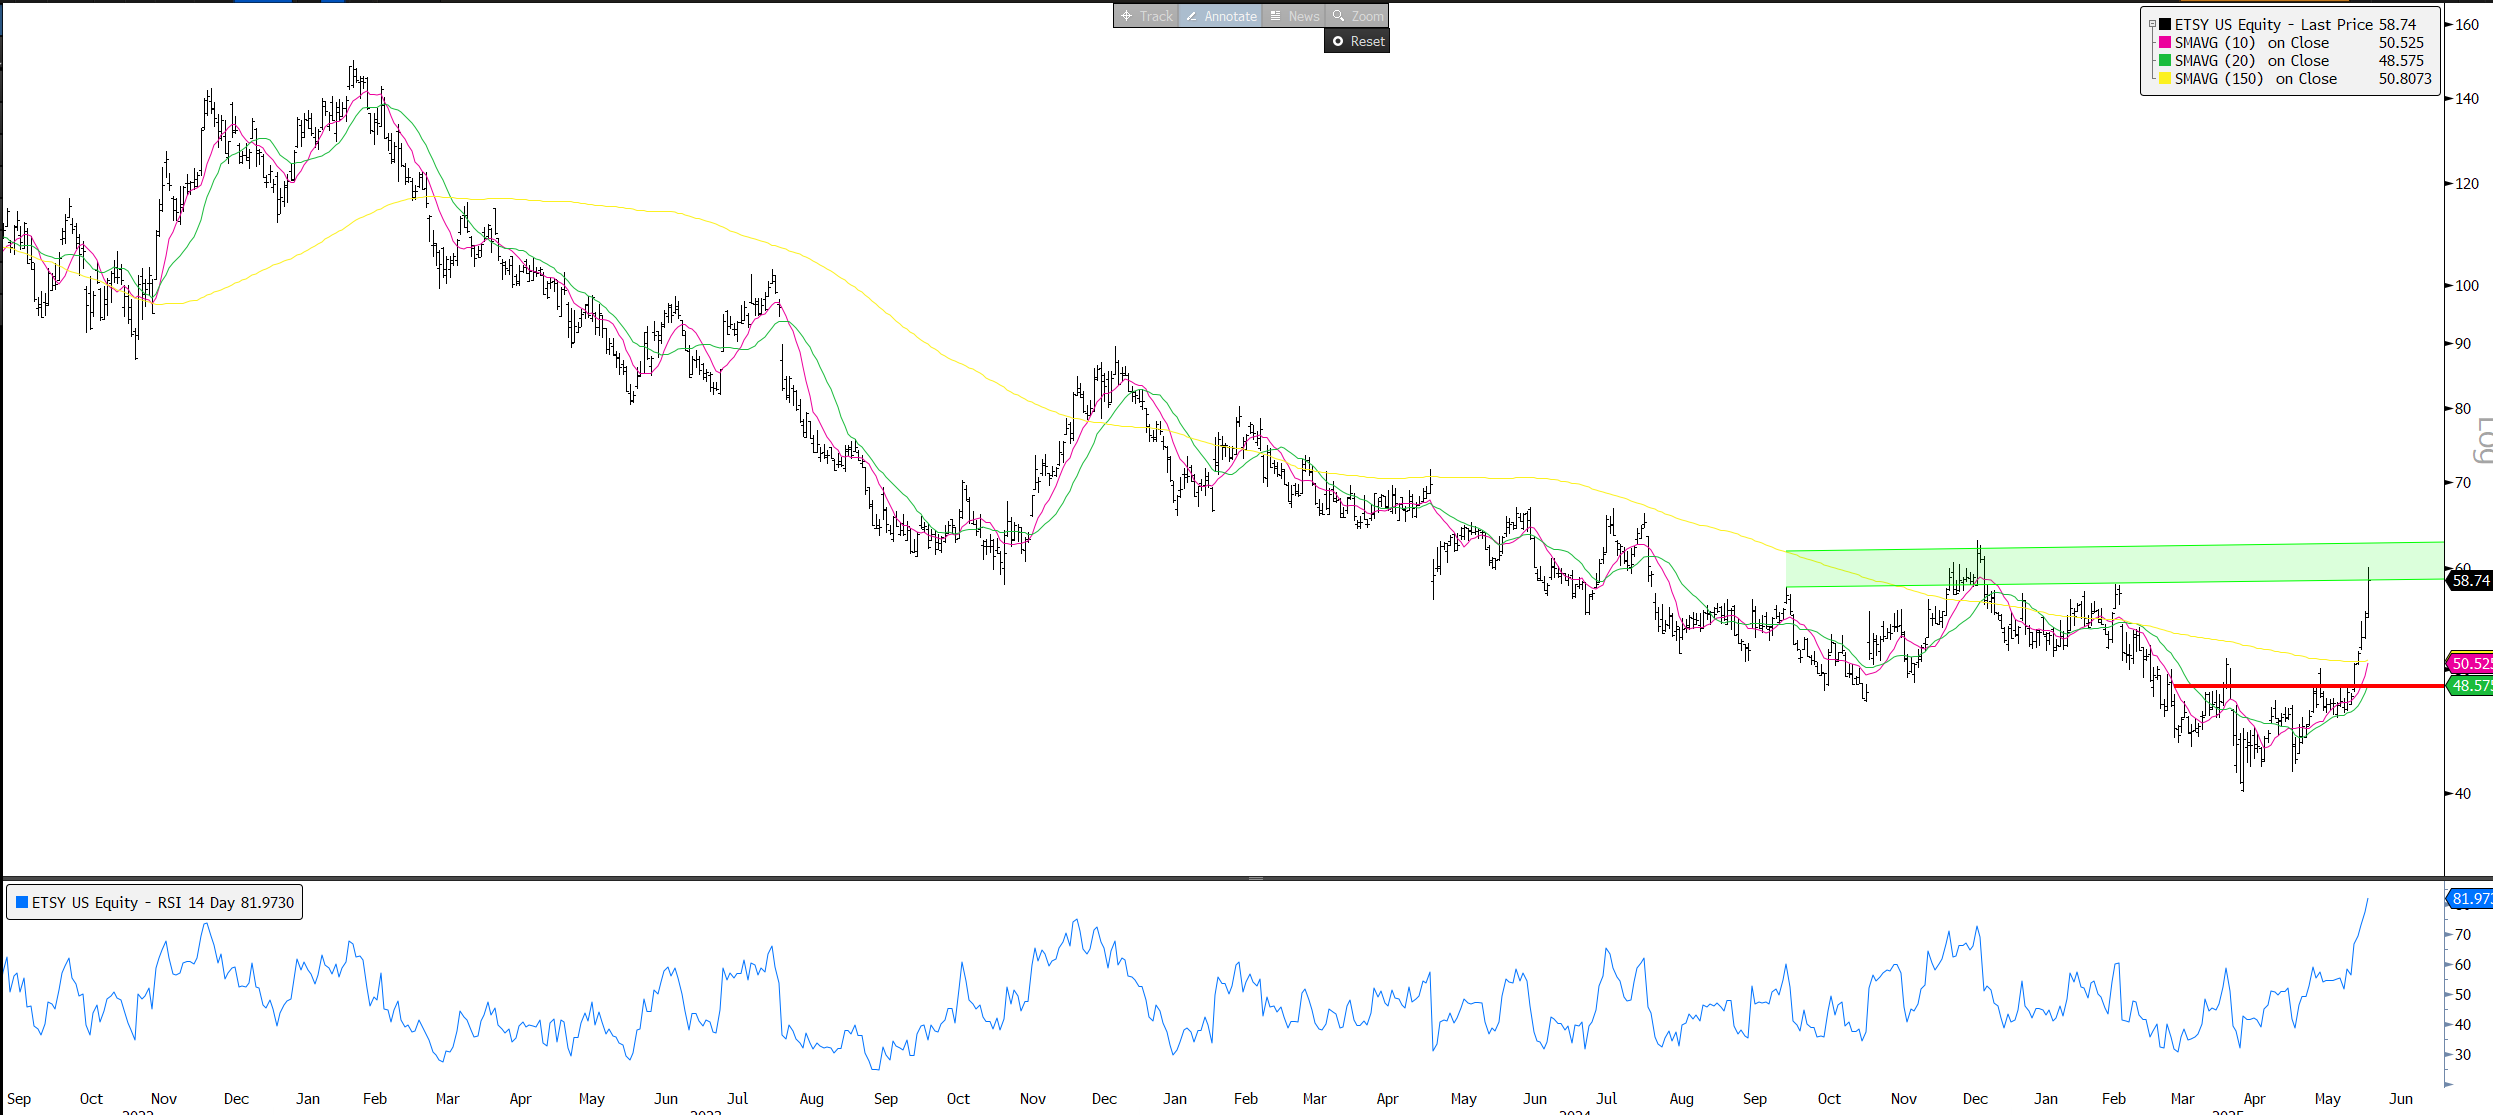Click the blue RSI legend square

(22, 902)
